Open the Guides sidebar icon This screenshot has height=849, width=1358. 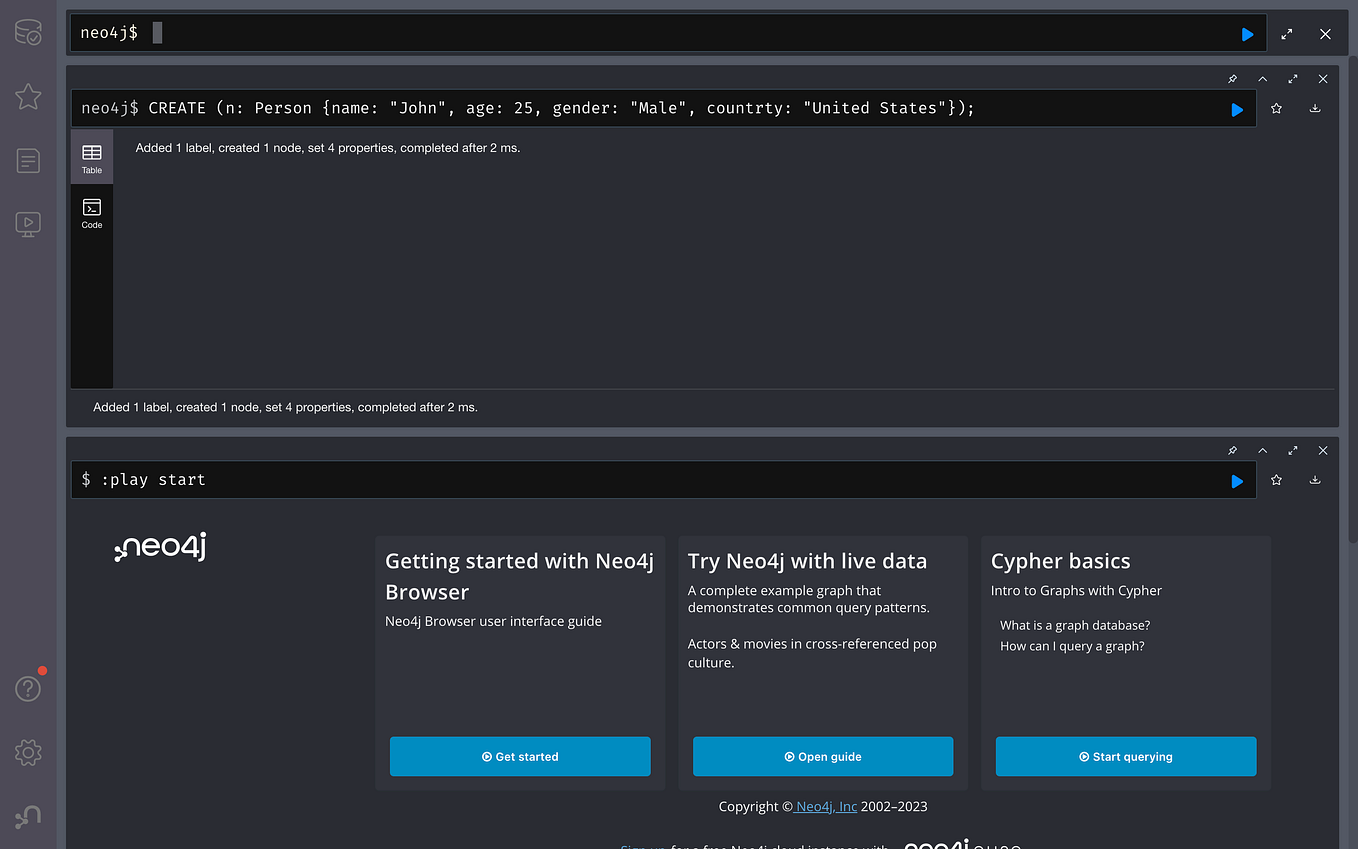tap(27, 224)
